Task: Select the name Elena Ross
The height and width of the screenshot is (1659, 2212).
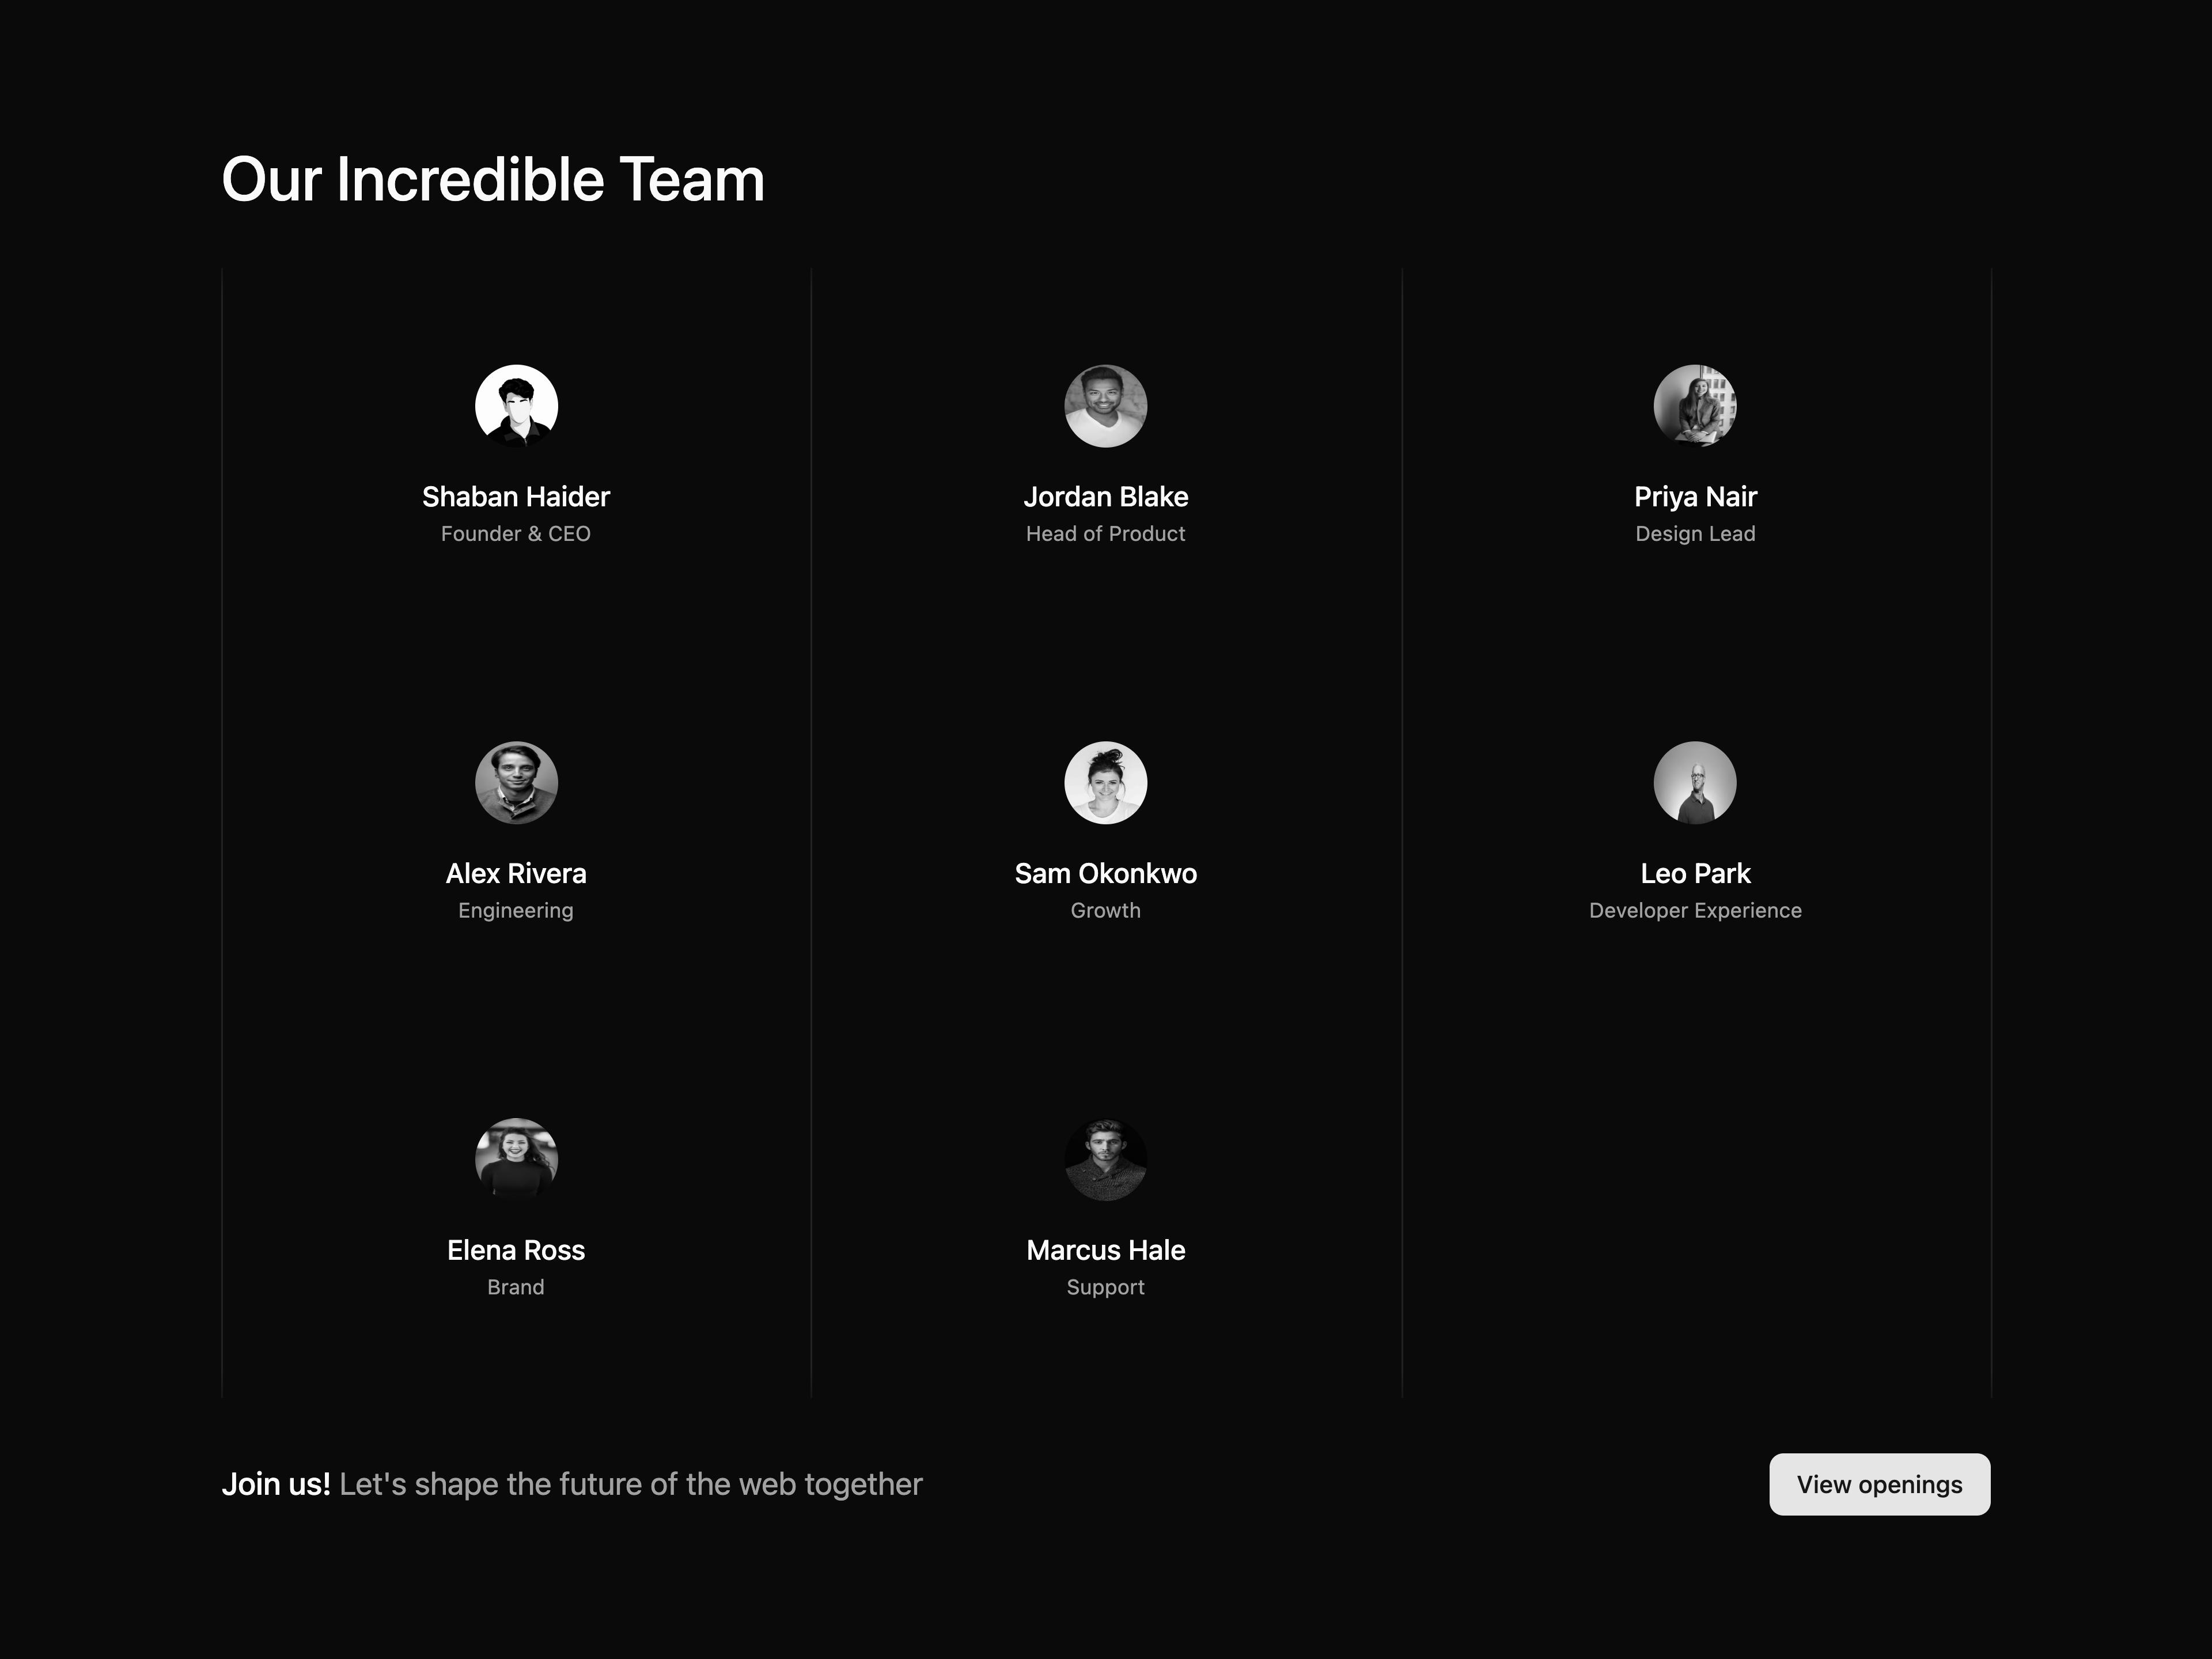Action: tap(516, 1250)
